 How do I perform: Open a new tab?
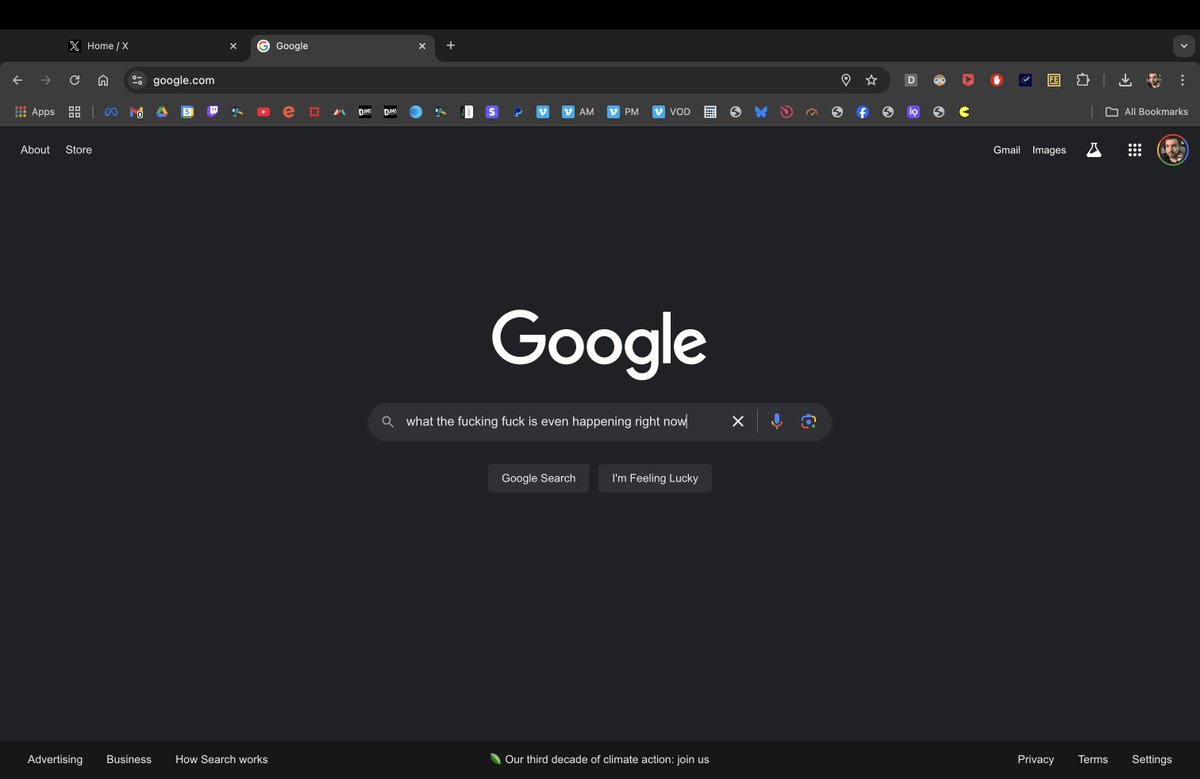pos(451,46)
